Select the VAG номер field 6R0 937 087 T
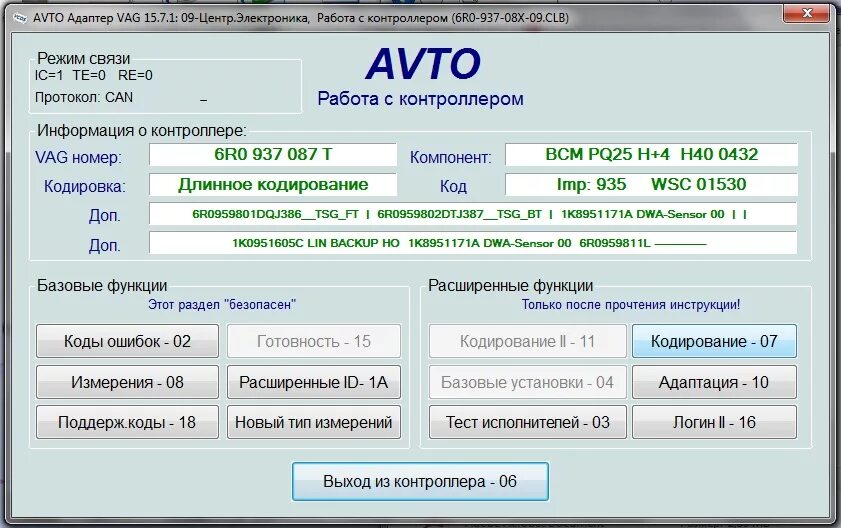Screen dimensions: 841x528 click(273, 155)
